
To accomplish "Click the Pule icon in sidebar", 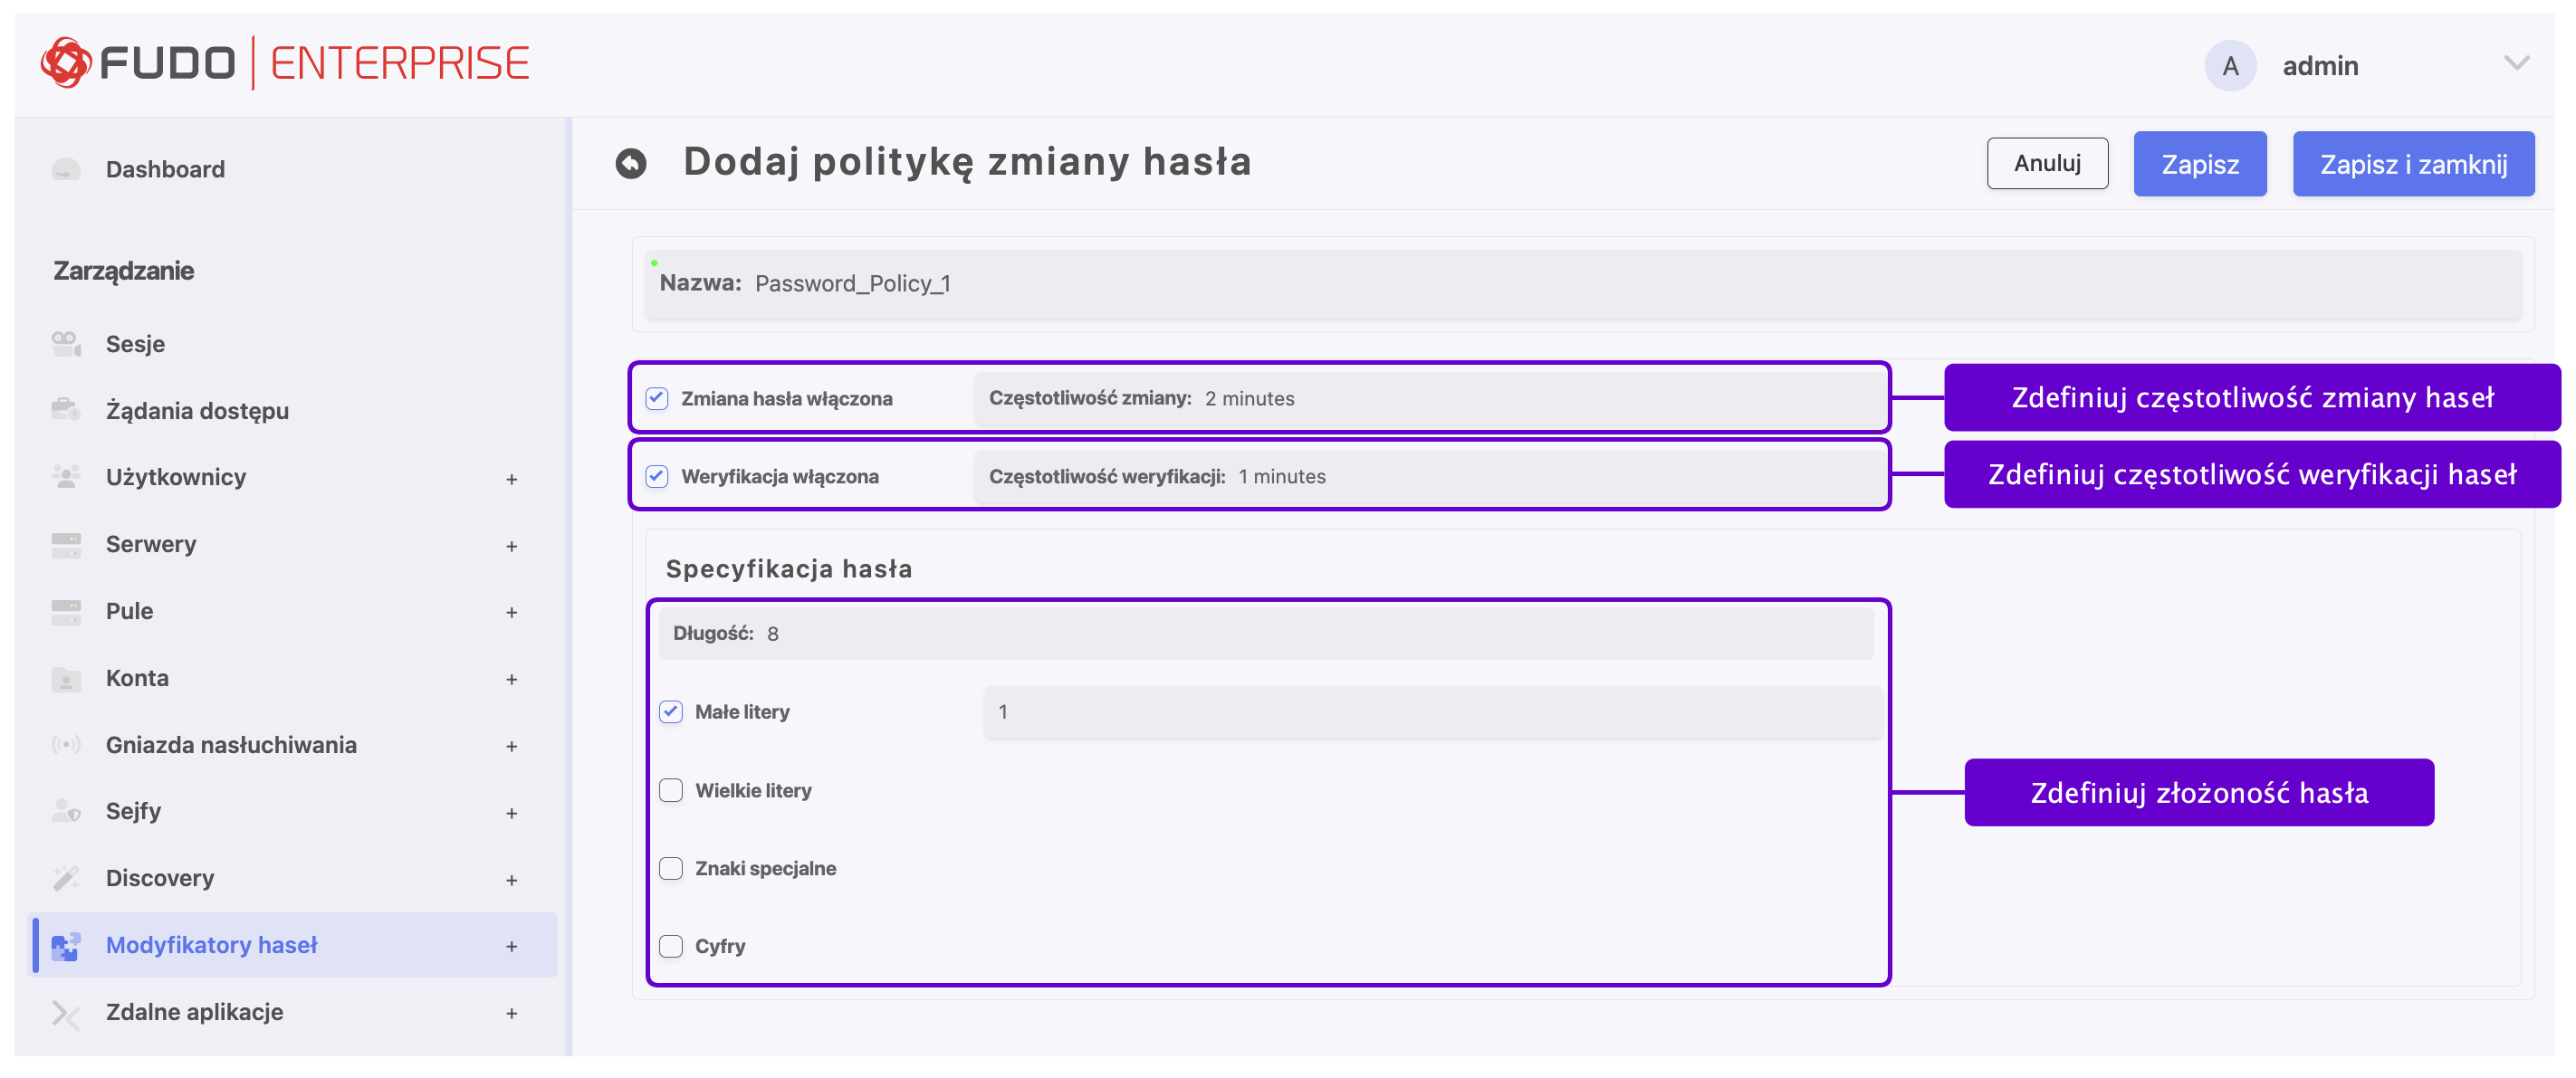I will click(x=66, y=611).
